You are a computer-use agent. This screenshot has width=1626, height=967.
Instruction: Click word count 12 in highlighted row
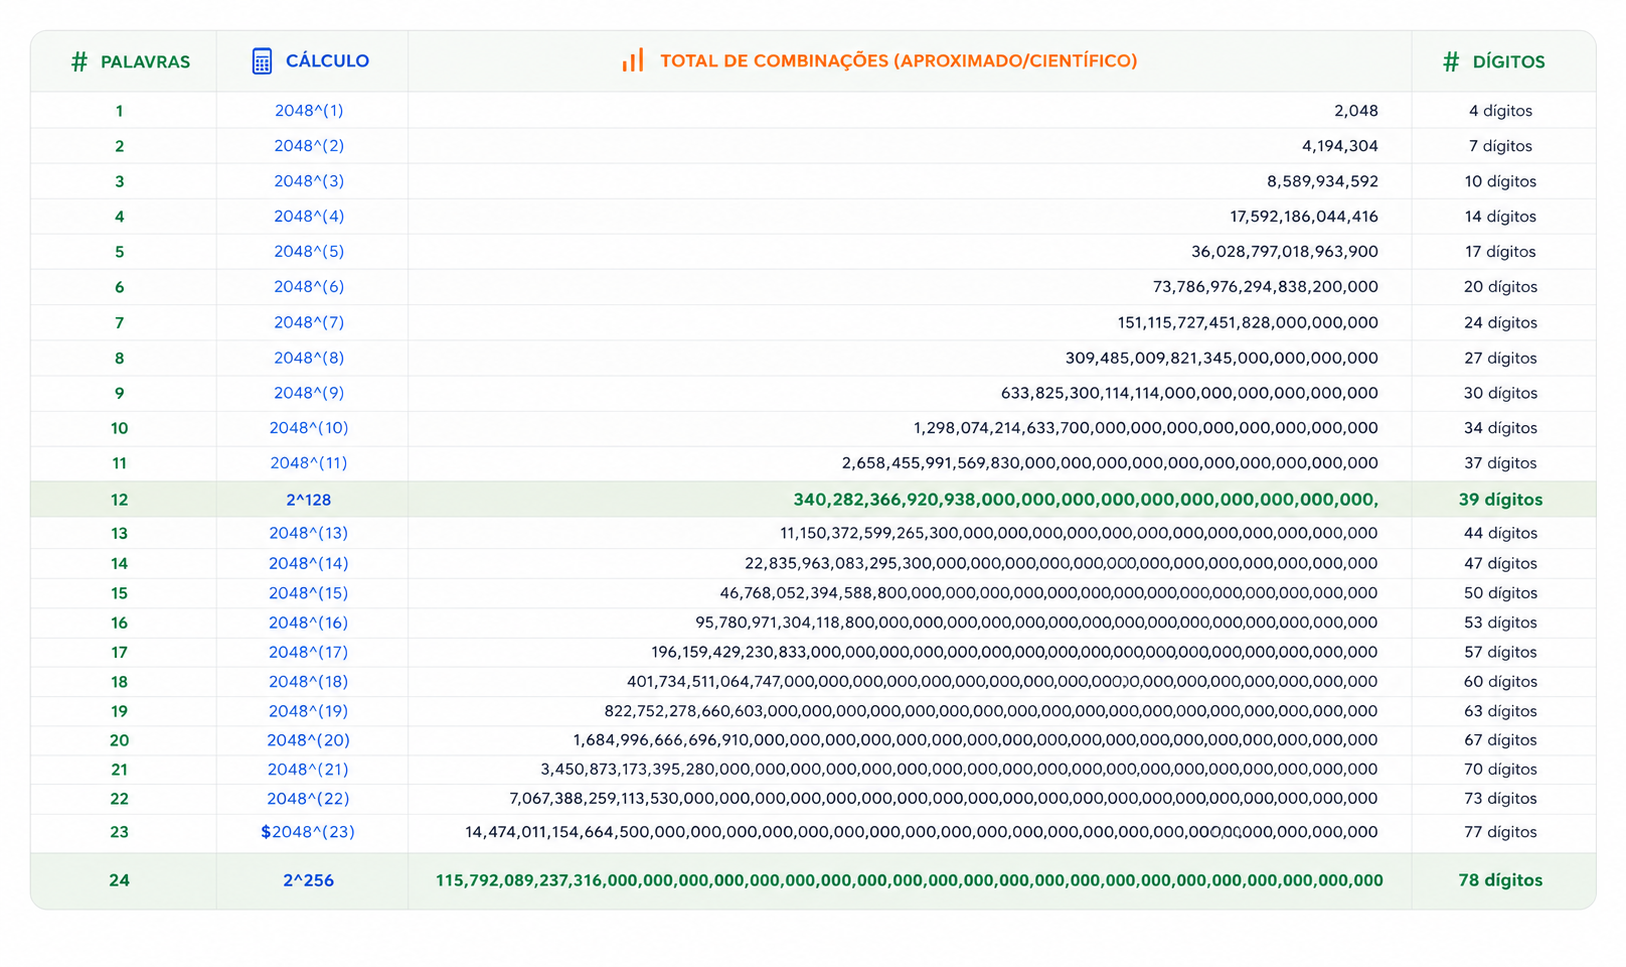(119, 499)
